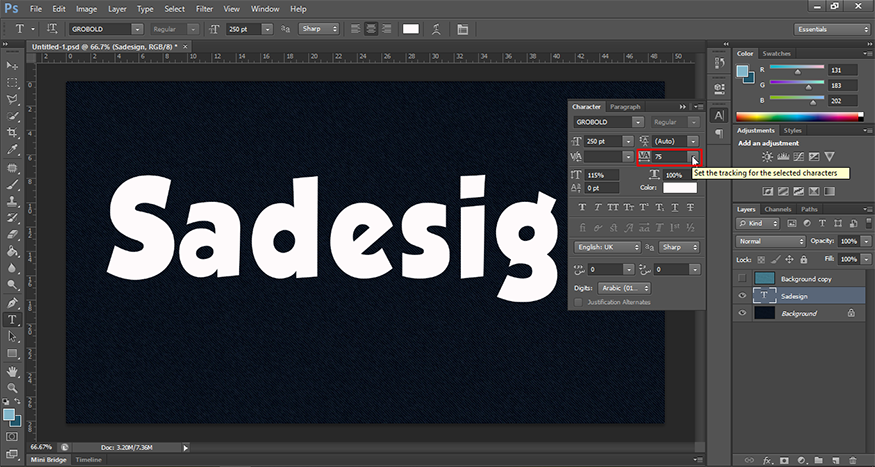Toggle text orientation in options bar
This screenshot has height=467, width=875.
(x=52, y=29)
